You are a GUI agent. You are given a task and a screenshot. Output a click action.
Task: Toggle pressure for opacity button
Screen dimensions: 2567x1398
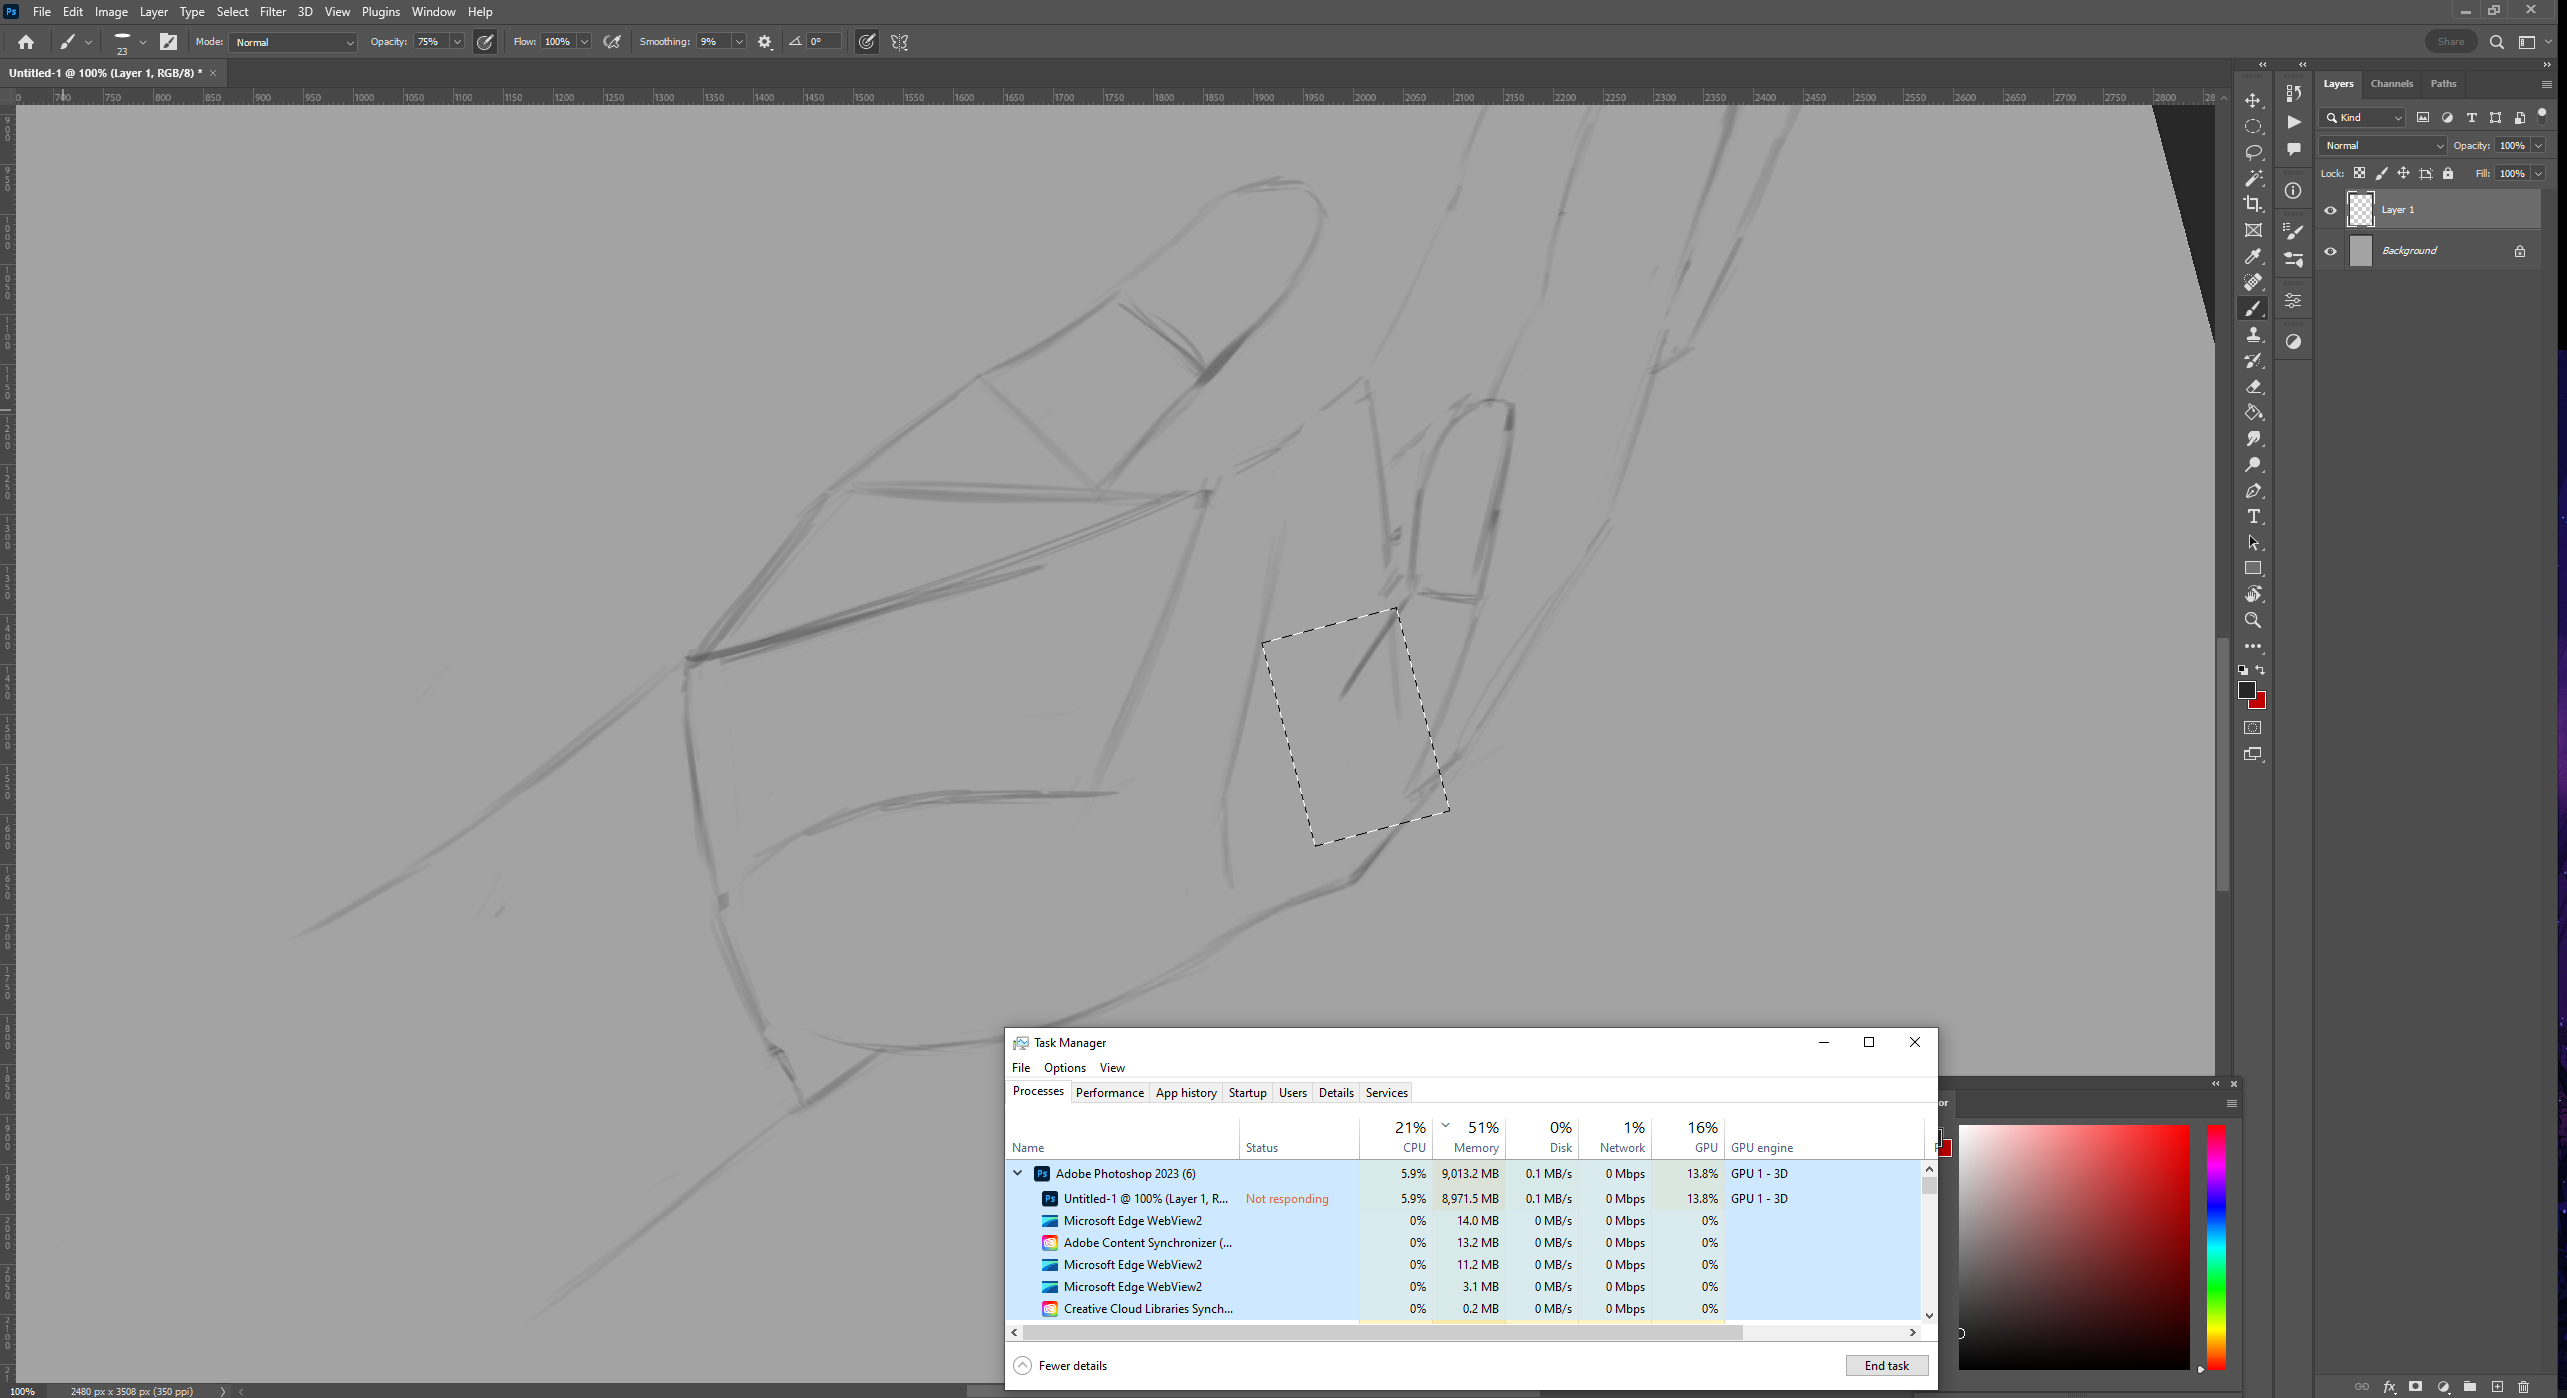tap(485, 42)
